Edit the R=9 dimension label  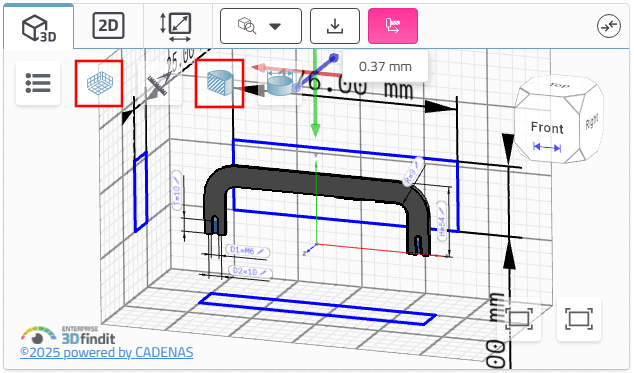[413, 172]
